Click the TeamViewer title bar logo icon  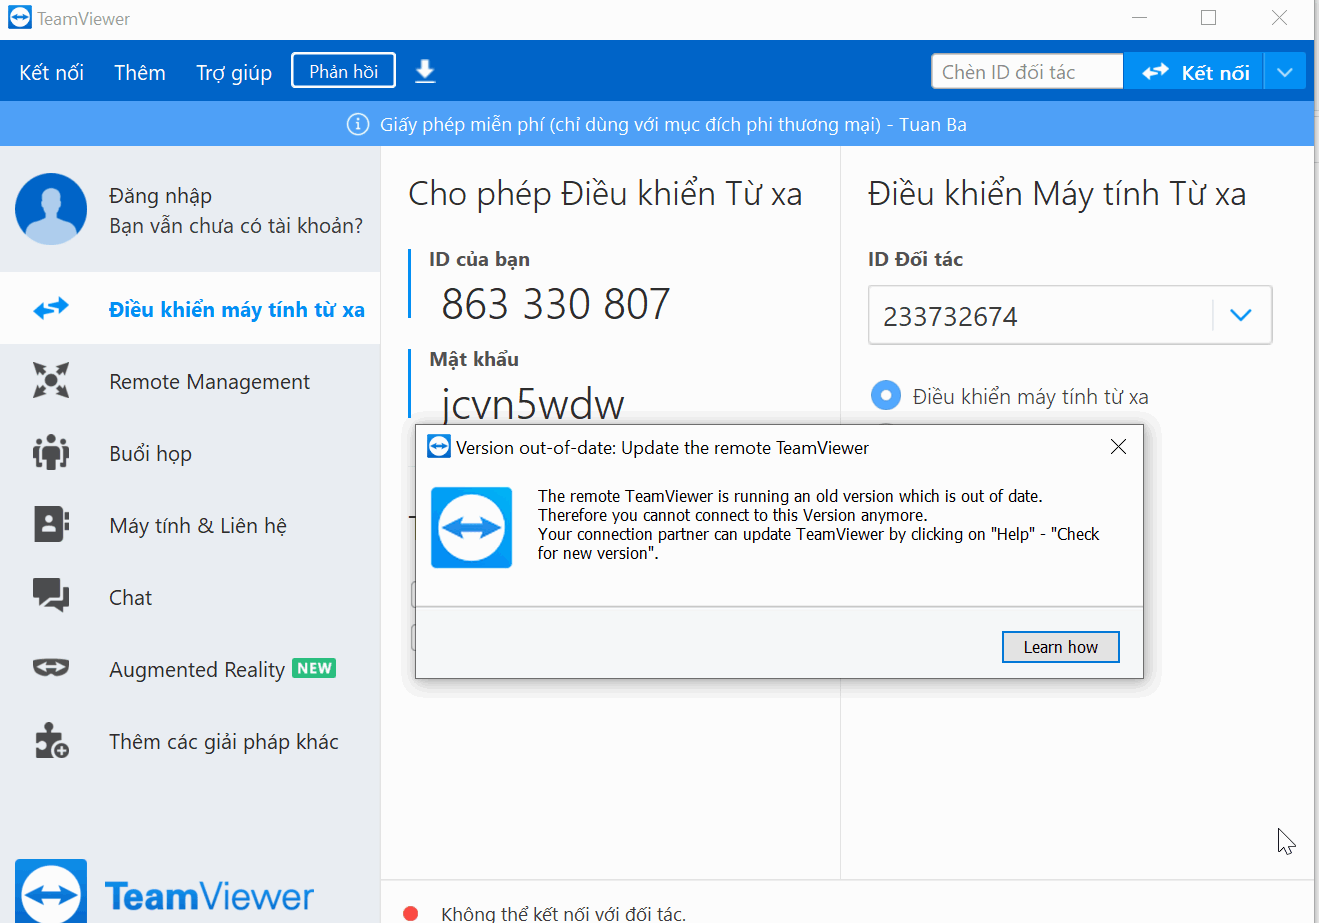click(x=20, y=18)
